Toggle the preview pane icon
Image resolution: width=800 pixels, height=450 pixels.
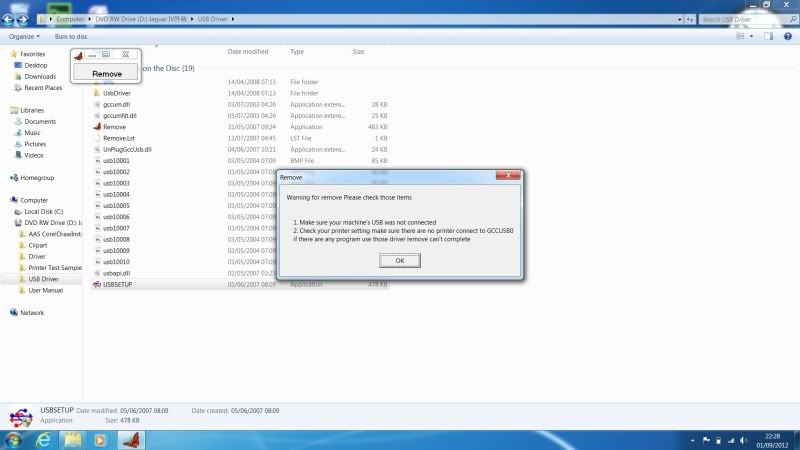768,36
